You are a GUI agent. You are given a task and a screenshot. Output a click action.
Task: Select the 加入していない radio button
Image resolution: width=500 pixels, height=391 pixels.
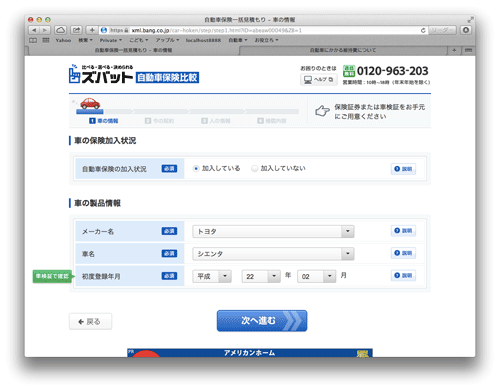pos(255,169)
